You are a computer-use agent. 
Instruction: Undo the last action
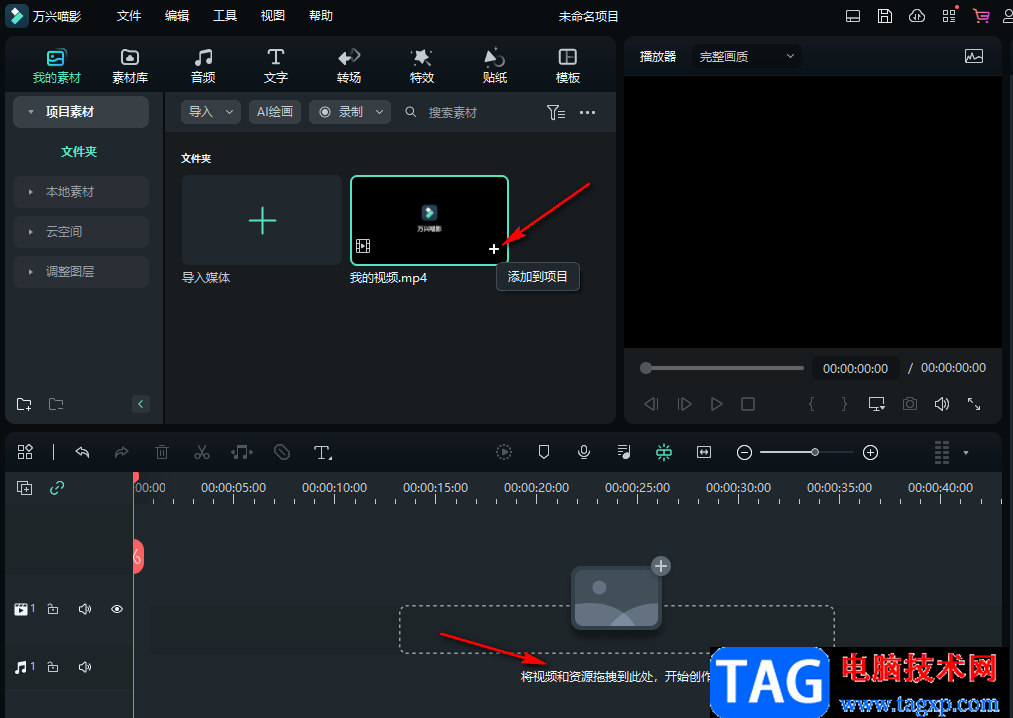[82, 452]
